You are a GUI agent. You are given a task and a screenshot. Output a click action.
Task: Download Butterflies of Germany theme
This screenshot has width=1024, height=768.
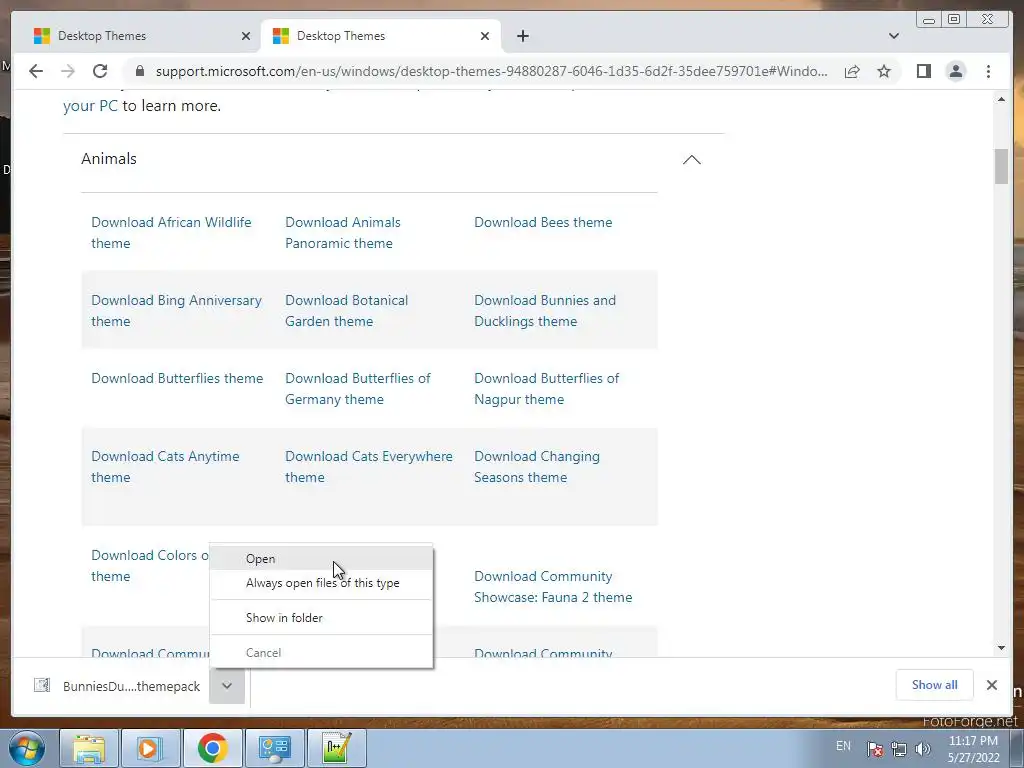click(357, 389)
